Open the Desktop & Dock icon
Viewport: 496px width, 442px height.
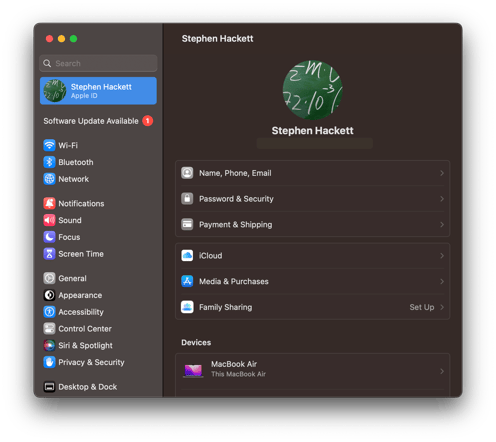point(49,387)
